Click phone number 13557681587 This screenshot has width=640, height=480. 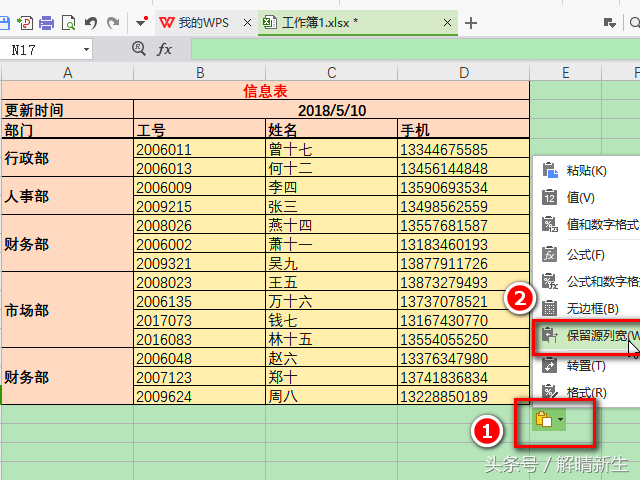coord(463,225)
